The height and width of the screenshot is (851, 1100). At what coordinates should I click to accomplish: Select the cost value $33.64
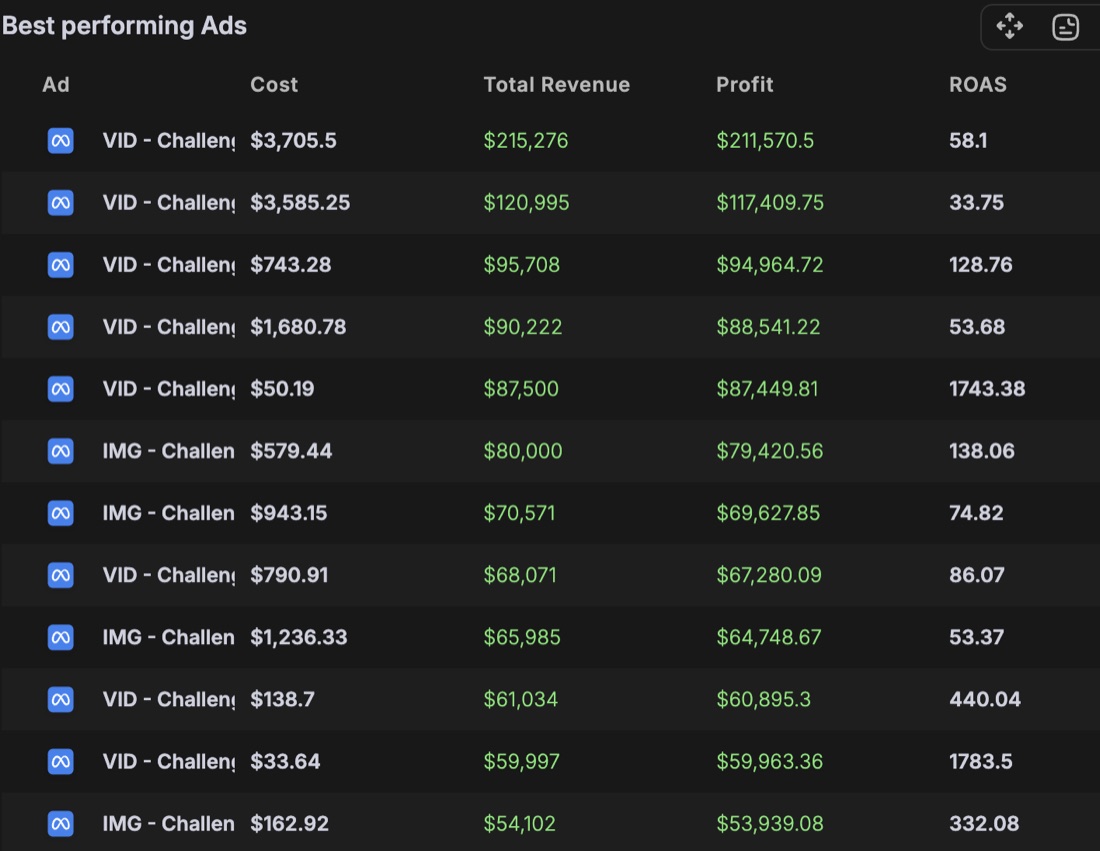tap(285, 761)
